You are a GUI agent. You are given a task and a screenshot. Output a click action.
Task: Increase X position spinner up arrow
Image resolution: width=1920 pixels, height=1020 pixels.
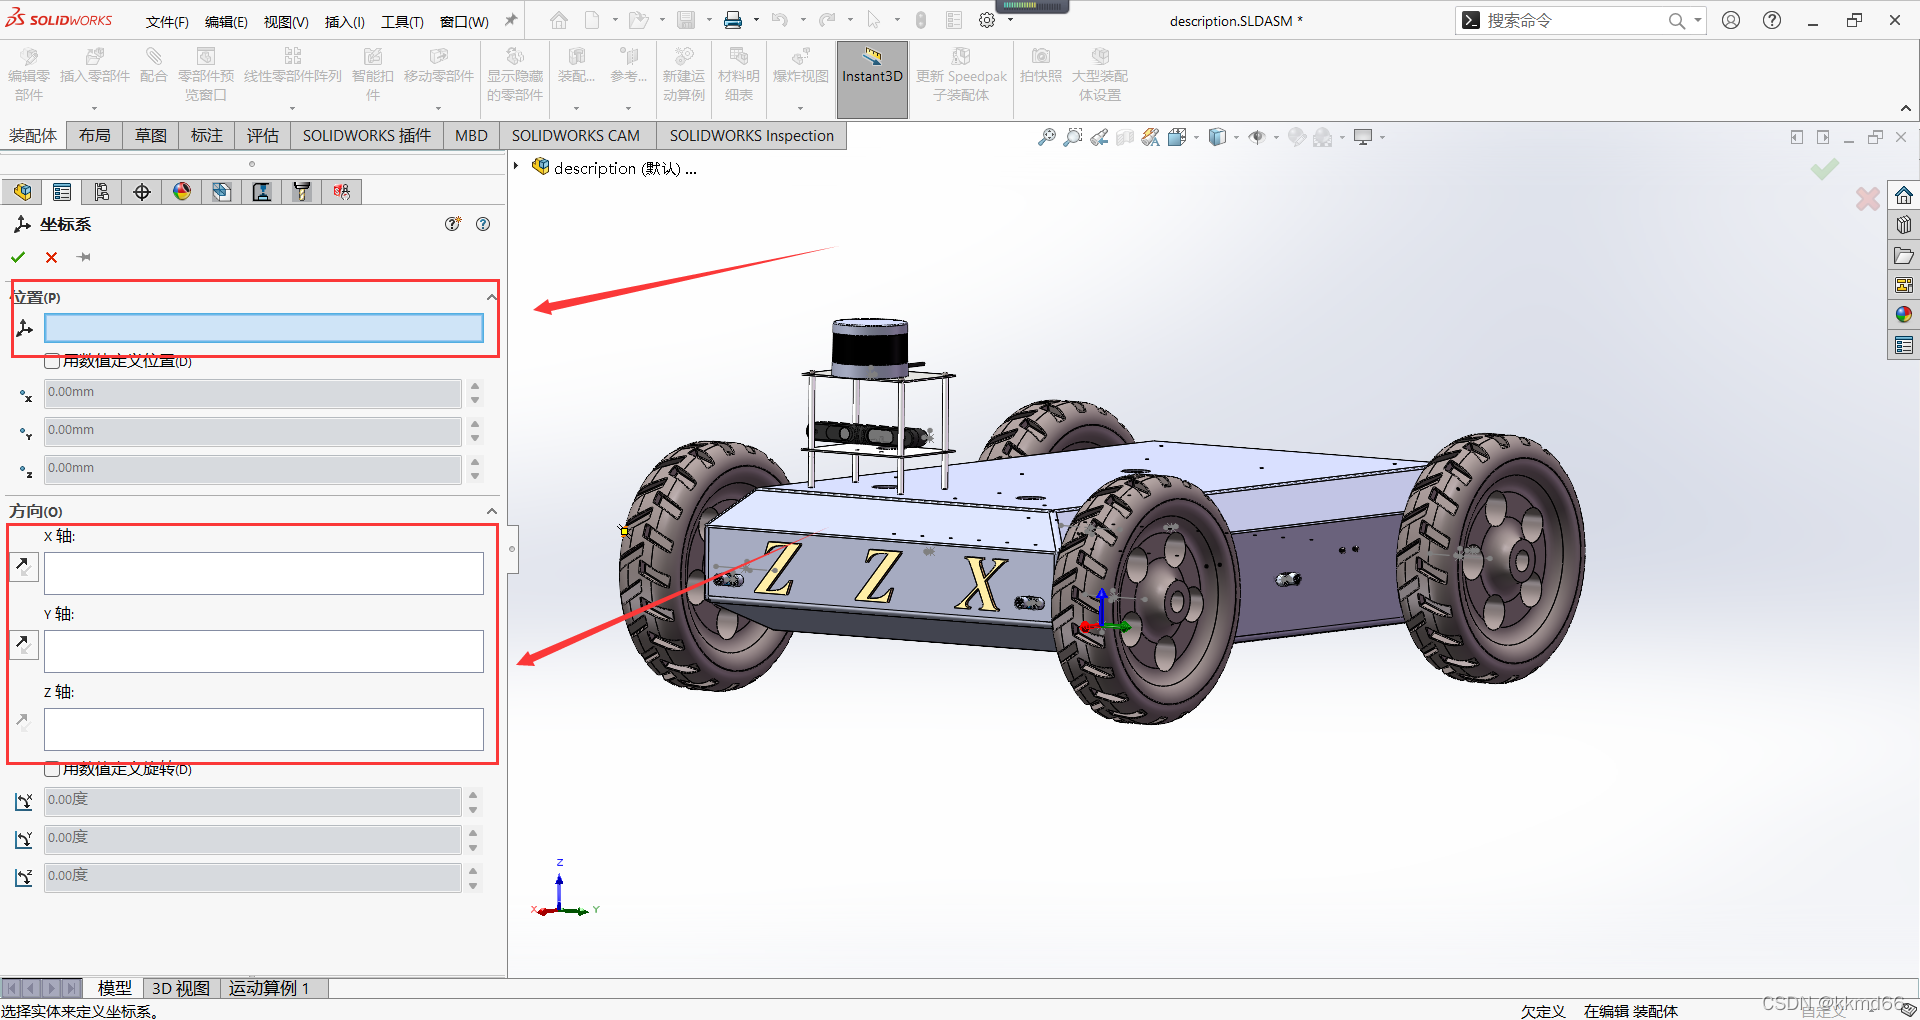tap(475, 386)
